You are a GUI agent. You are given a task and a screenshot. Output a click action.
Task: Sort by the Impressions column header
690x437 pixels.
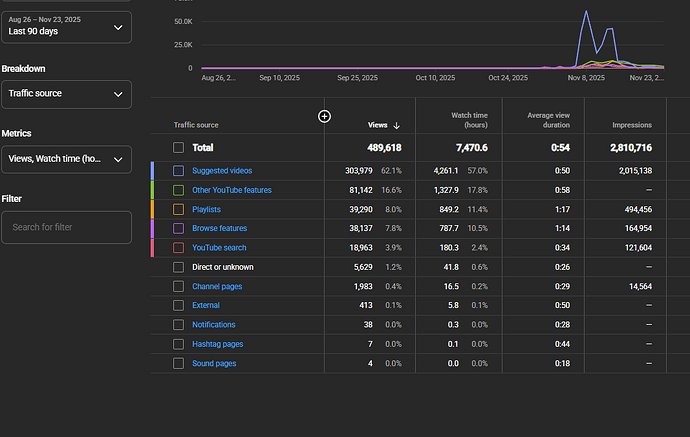(632, 125)
